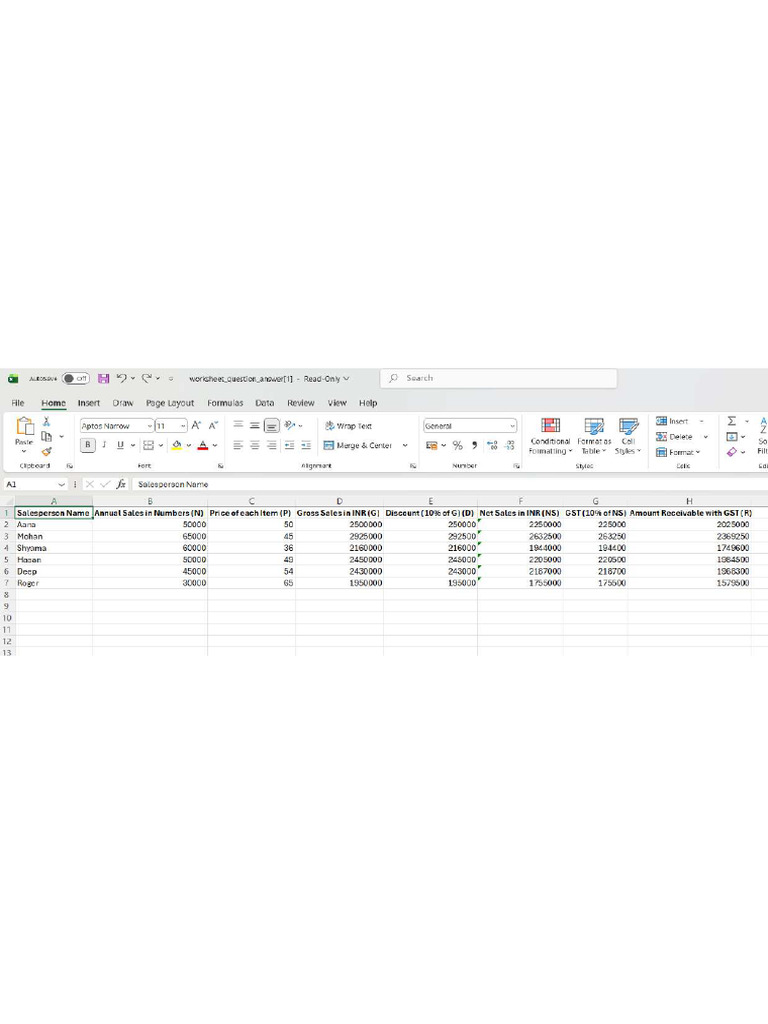768x1024 pixels.
Task: Apply top align to cells
Action: (x=238, y=425)
